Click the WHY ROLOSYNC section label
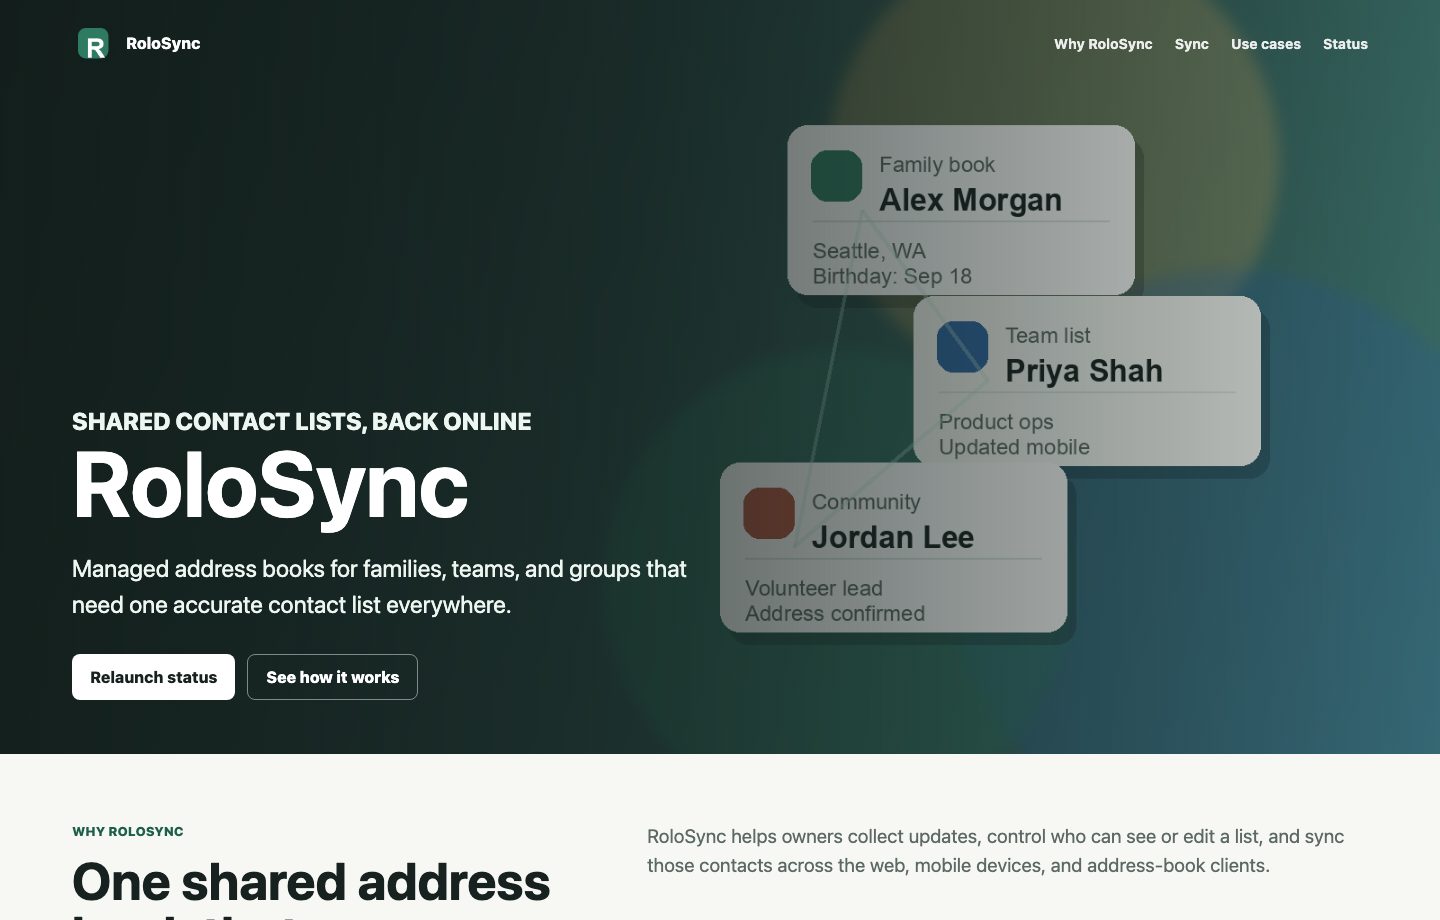The image size is (1440, 920). click(128, 831)
